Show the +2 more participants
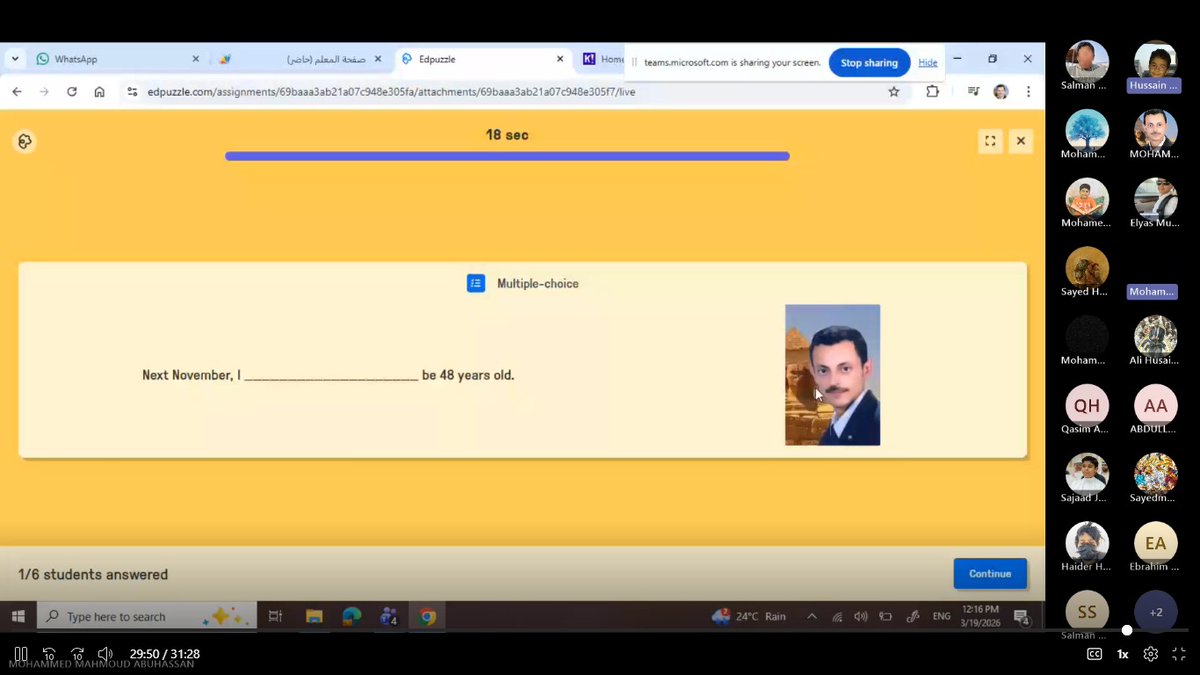 click(x=1155, y=612)
